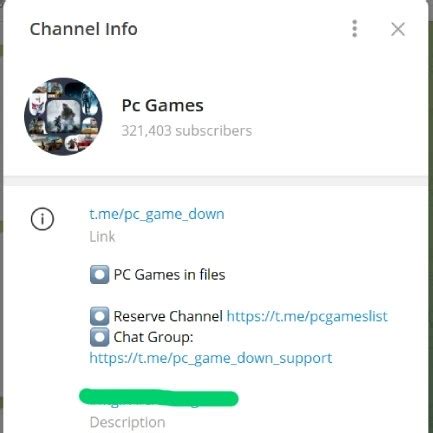The width and height of the screenshot is (433, 433).
Task: Open the pc_game_down_support chat group link
Action: point(211,358)
